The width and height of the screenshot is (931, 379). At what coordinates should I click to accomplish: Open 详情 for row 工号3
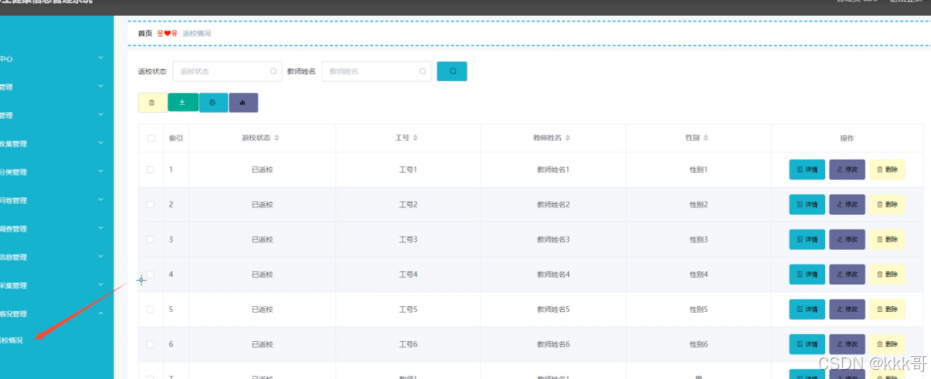point(807,239)
